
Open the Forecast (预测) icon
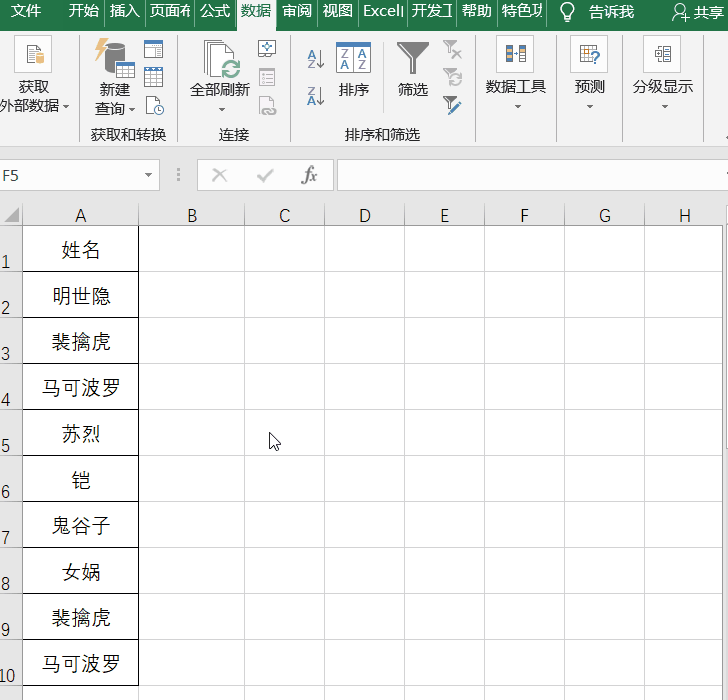coord(589,54)
